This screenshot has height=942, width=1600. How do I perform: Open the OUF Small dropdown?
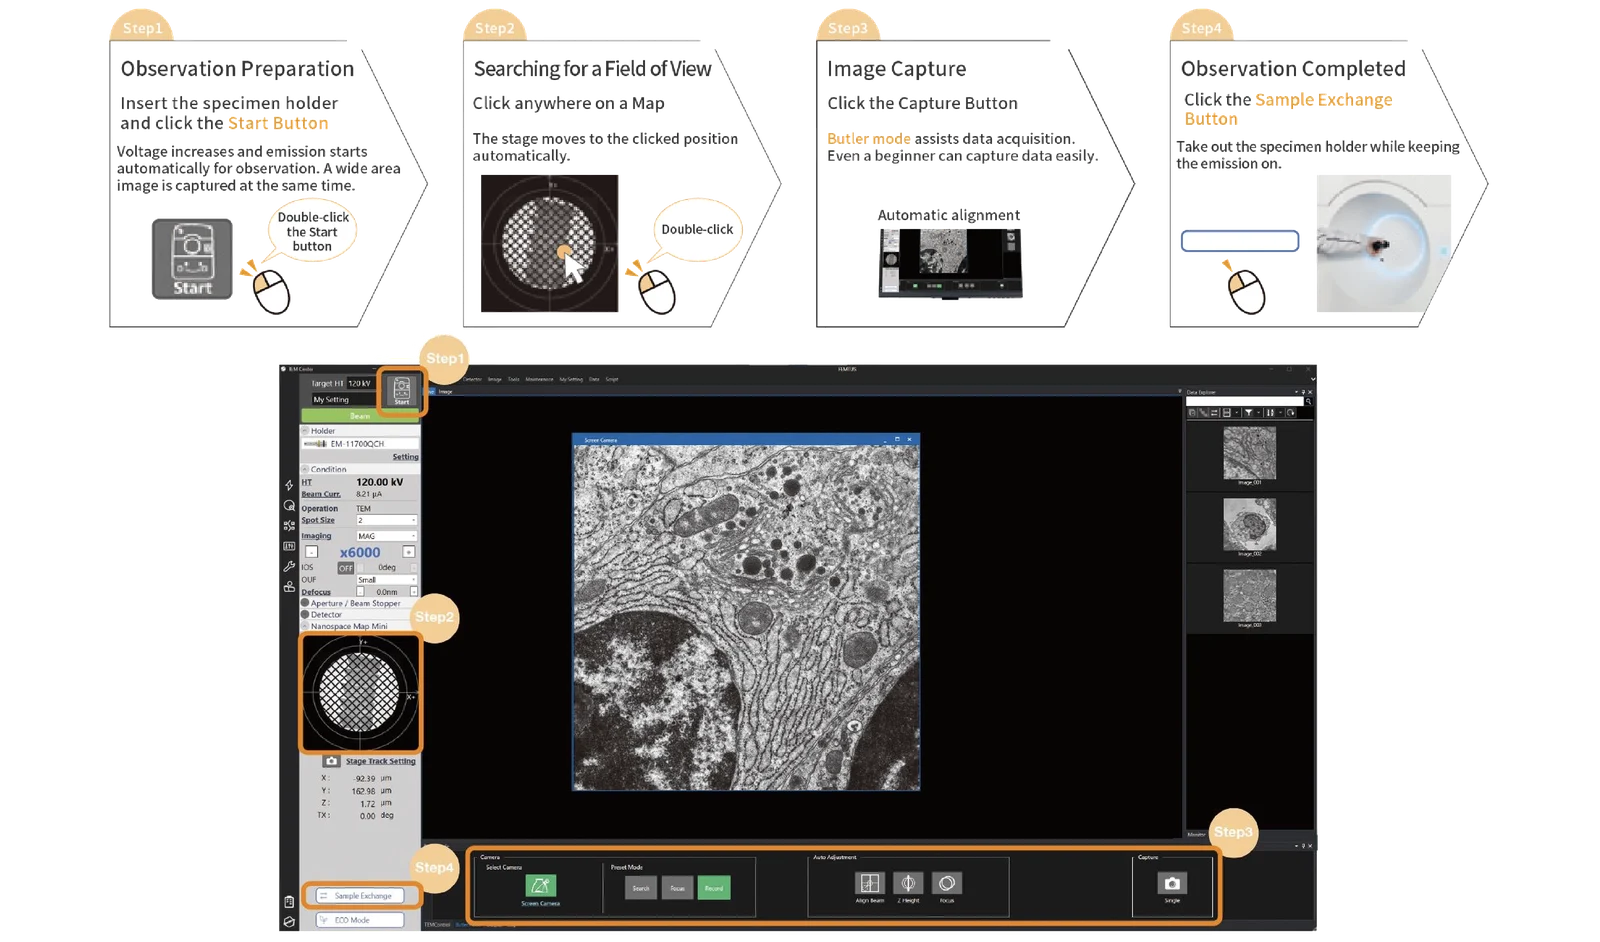[x=386, y=579]
